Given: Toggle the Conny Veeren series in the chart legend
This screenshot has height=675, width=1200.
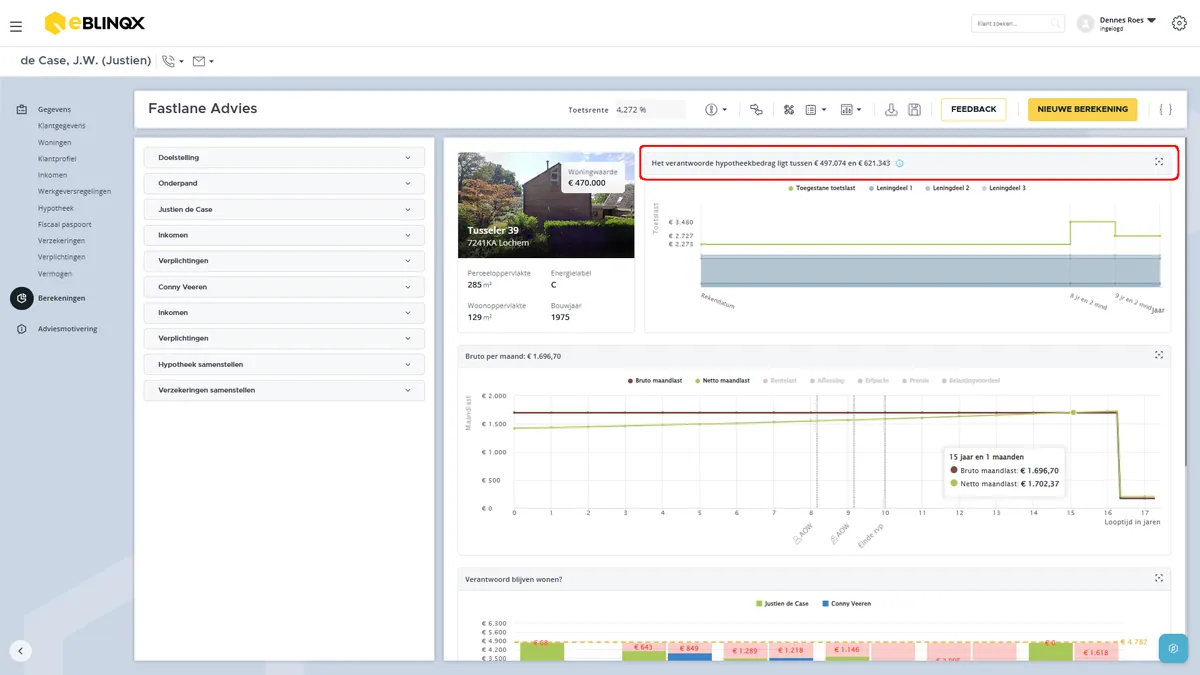Looking at the screenshot, I should click(x=846, y=604).
